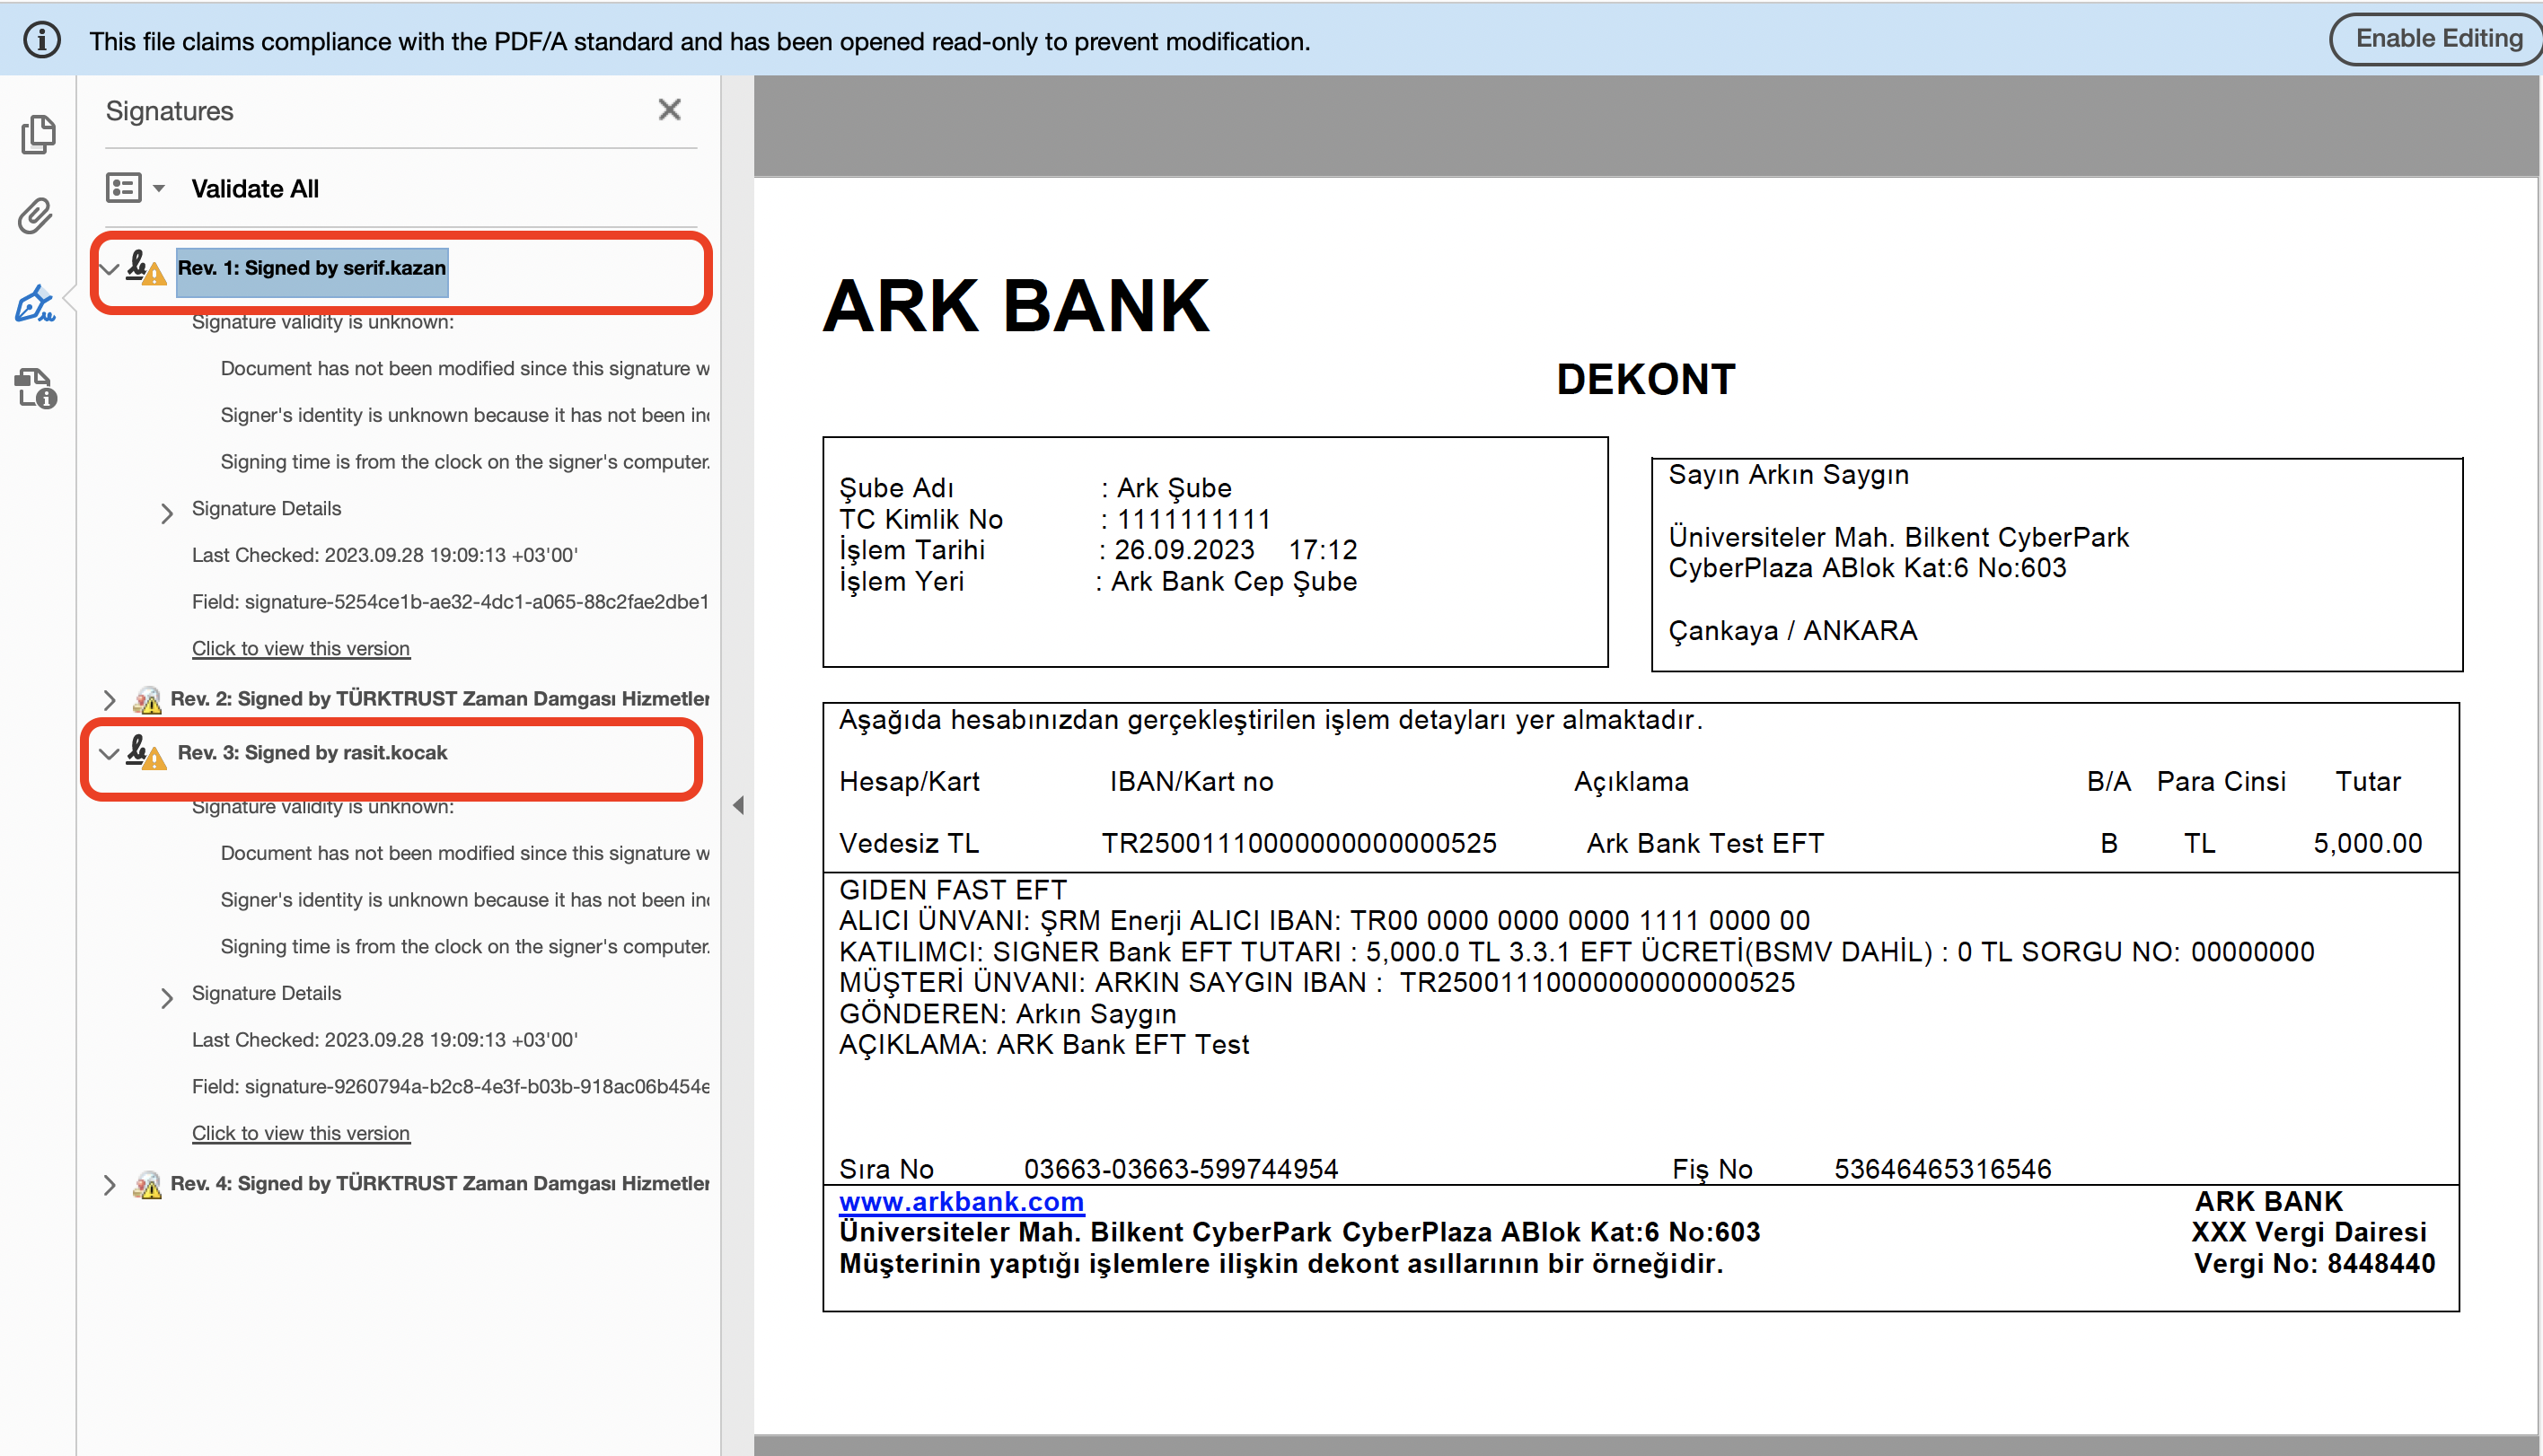Click Rev. 1 'Document has not been modified' line

465,368
